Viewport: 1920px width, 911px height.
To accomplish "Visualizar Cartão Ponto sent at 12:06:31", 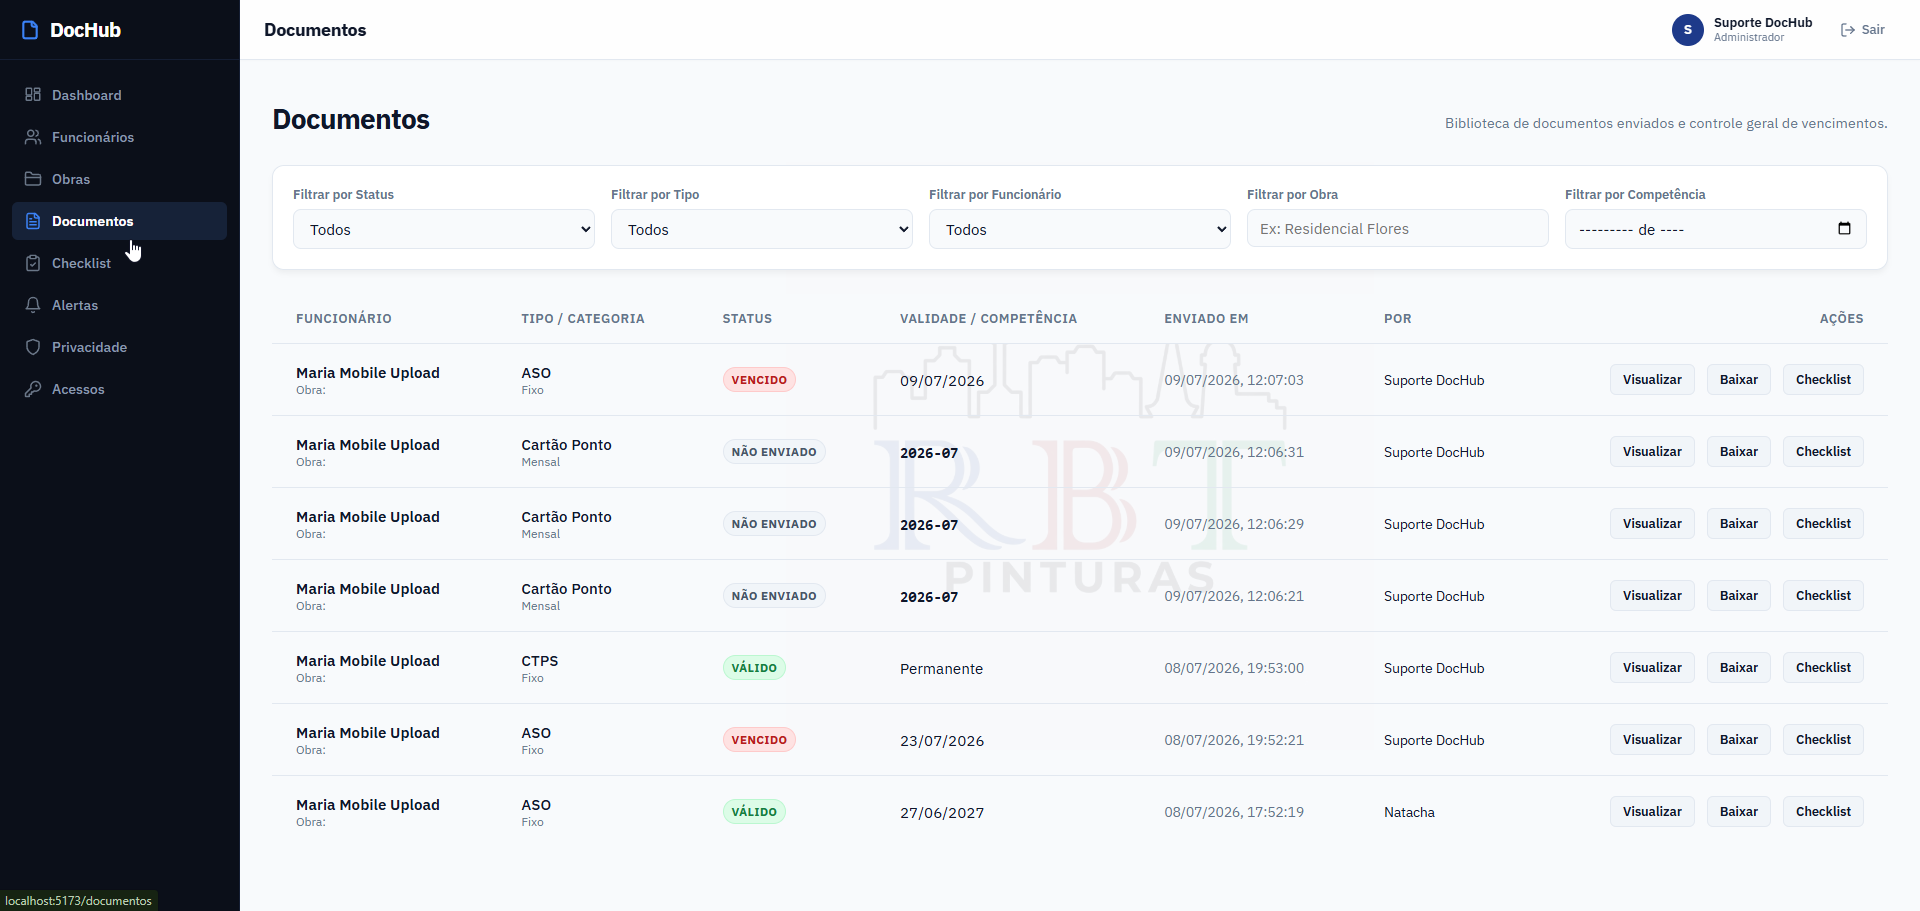I will click(1652, 452).
